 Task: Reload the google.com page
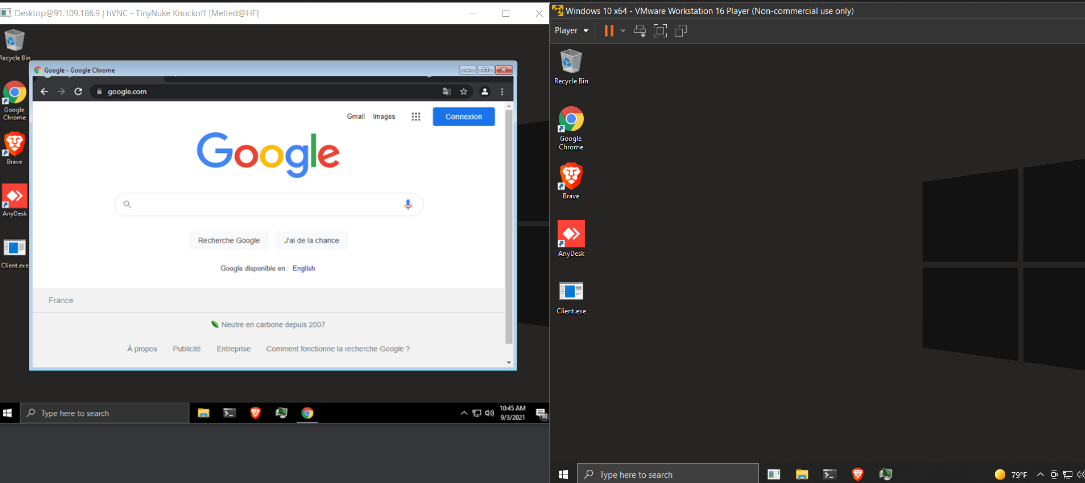point(78,91)
